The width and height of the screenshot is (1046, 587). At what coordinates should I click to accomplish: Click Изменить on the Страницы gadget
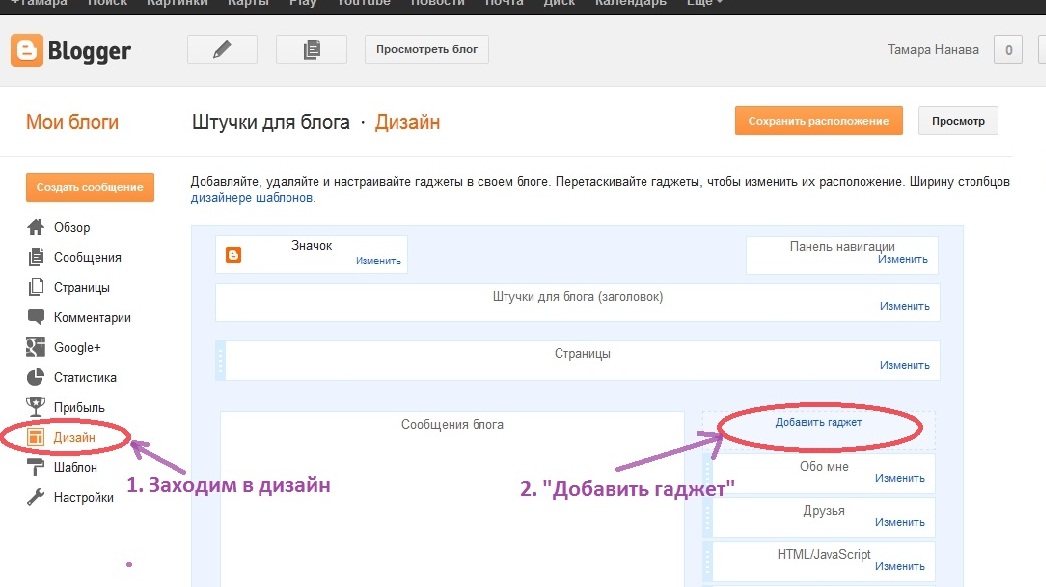(x=905, y=365)
